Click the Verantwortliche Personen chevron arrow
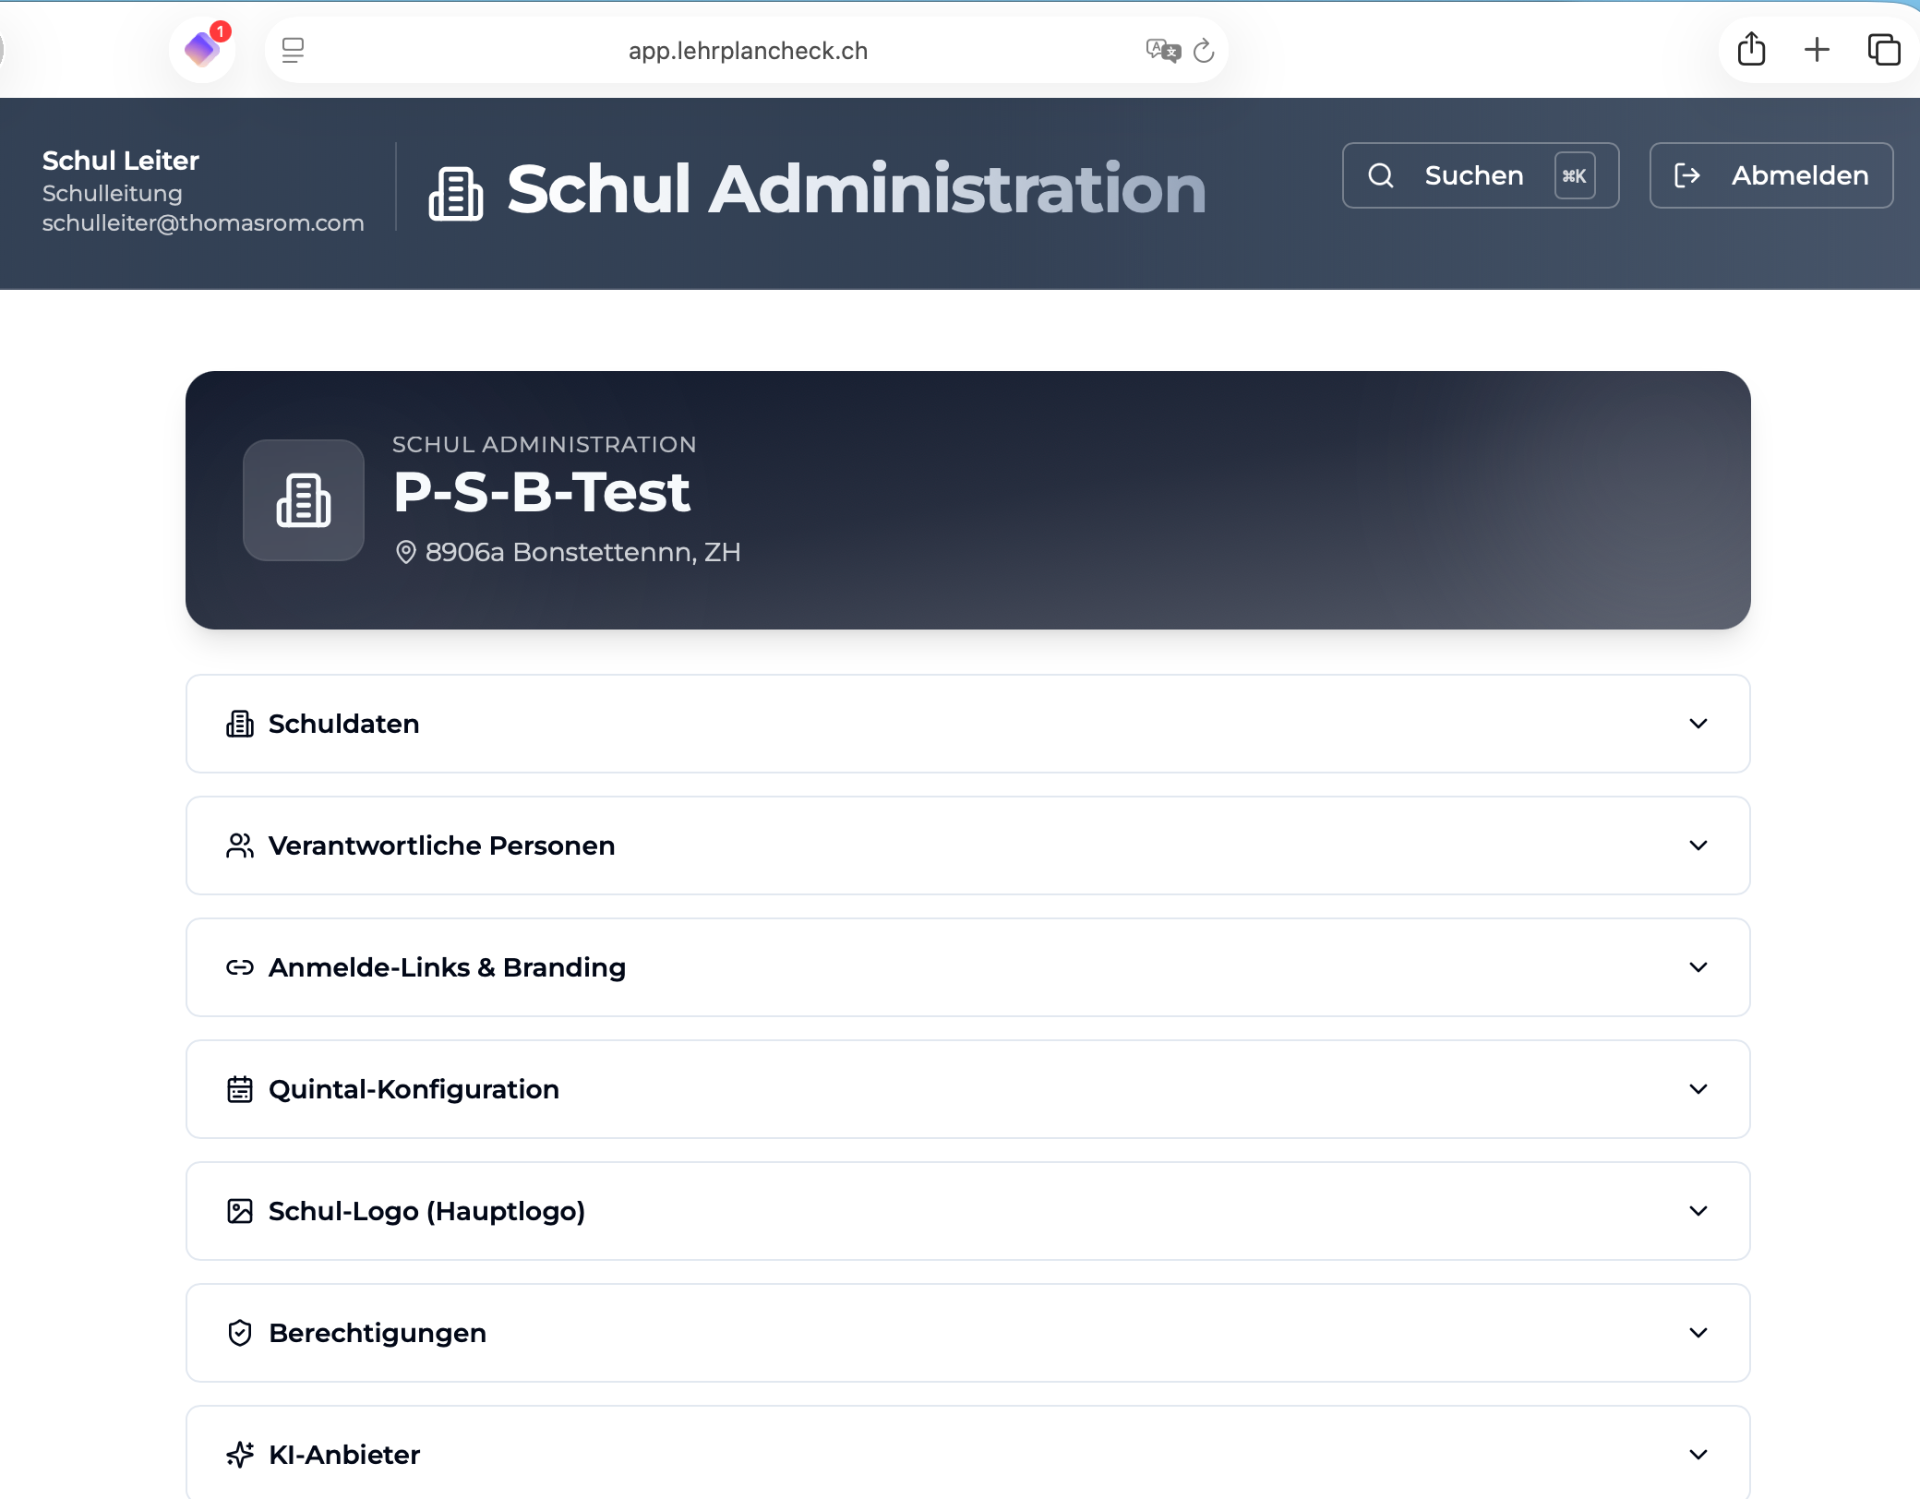Image resolution: width=1920 pixels, height=1499 pixels. point(1698,845)
